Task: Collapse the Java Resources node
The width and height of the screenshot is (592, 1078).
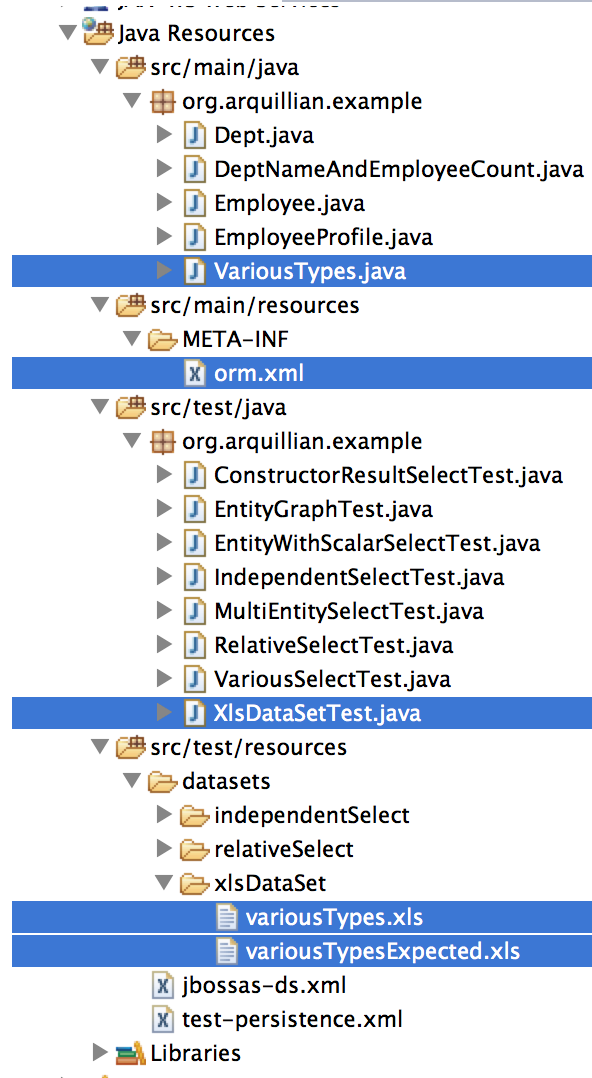Action: pyautogui.click(x=68, y=33)
